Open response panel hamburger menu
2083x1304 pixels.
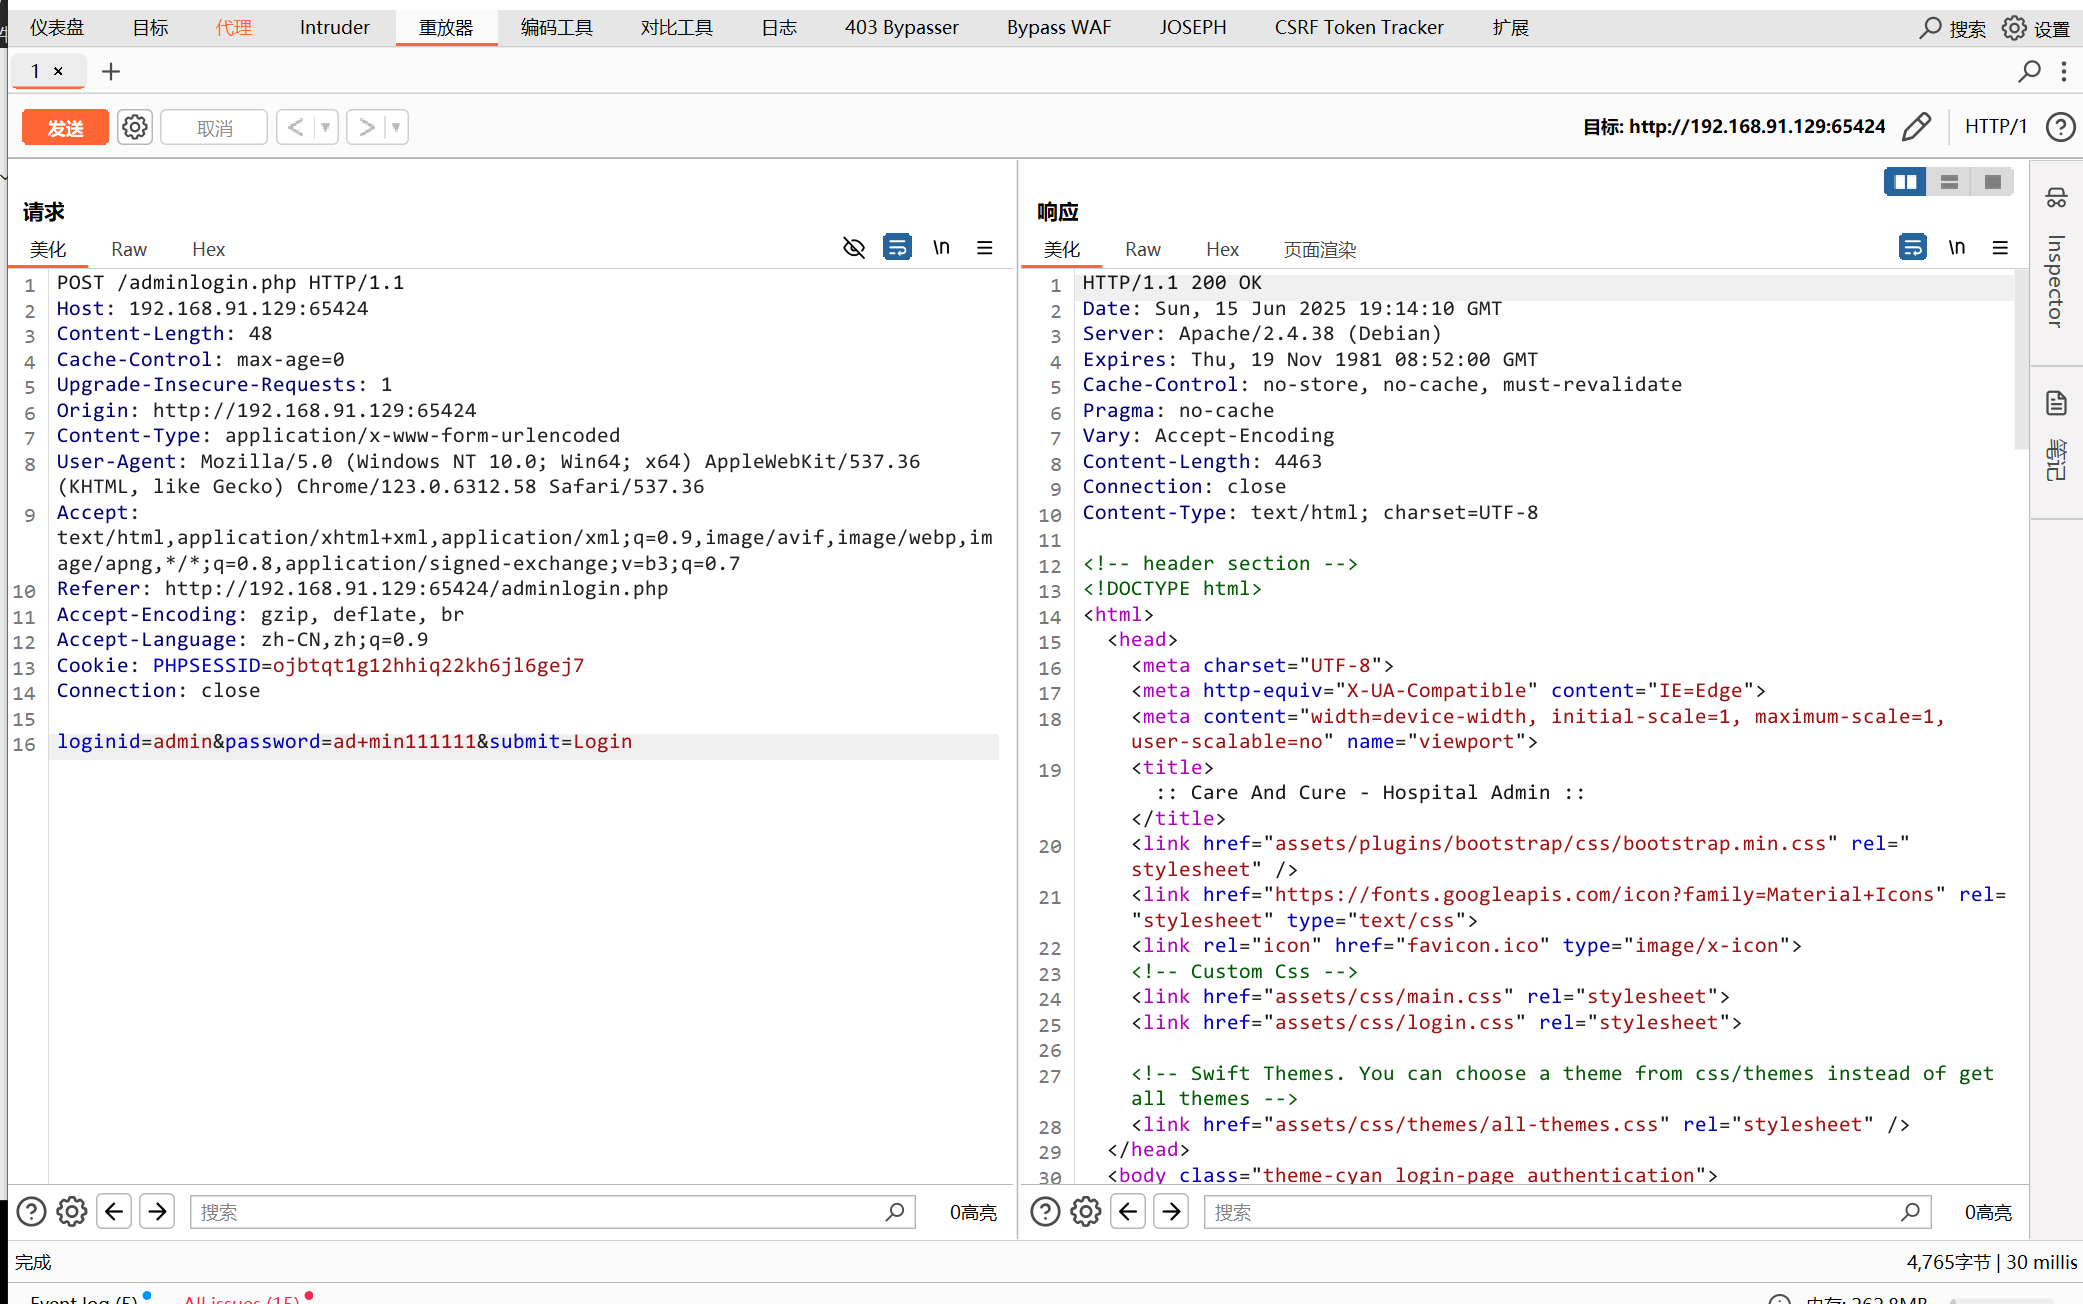tap(2000, 247)
